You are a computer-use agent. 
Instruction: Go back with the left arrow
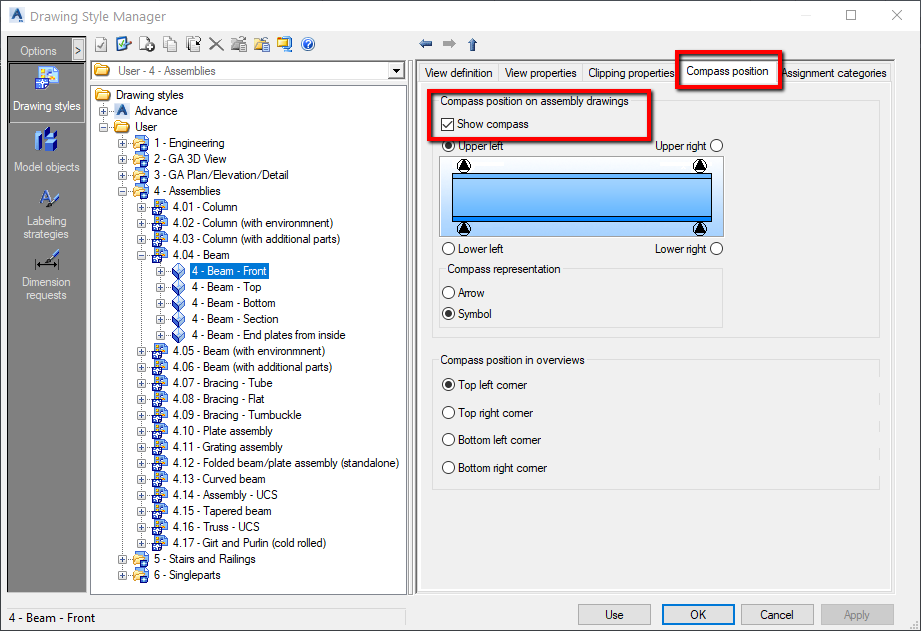(426, 43)
